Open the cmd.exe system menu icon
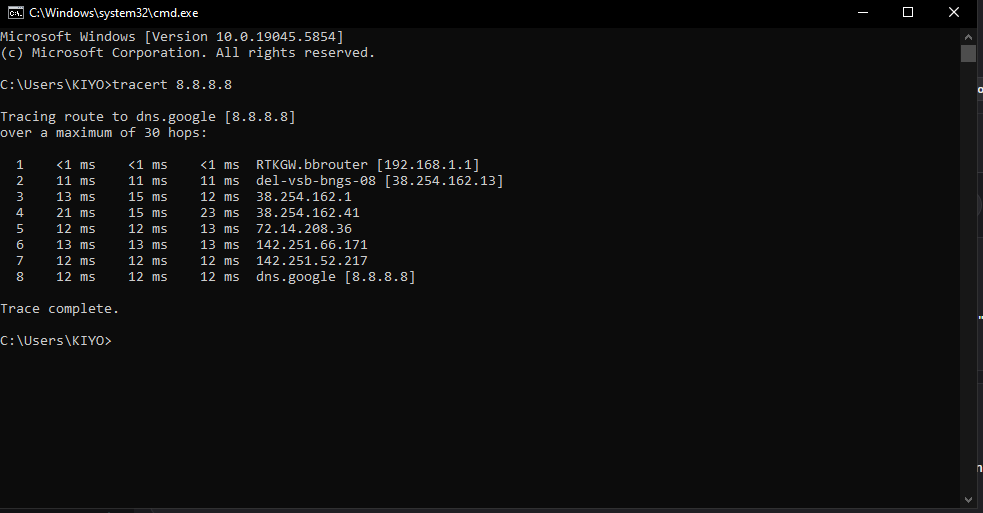Screen dimensions: 983x513 [x=16, y=13]
